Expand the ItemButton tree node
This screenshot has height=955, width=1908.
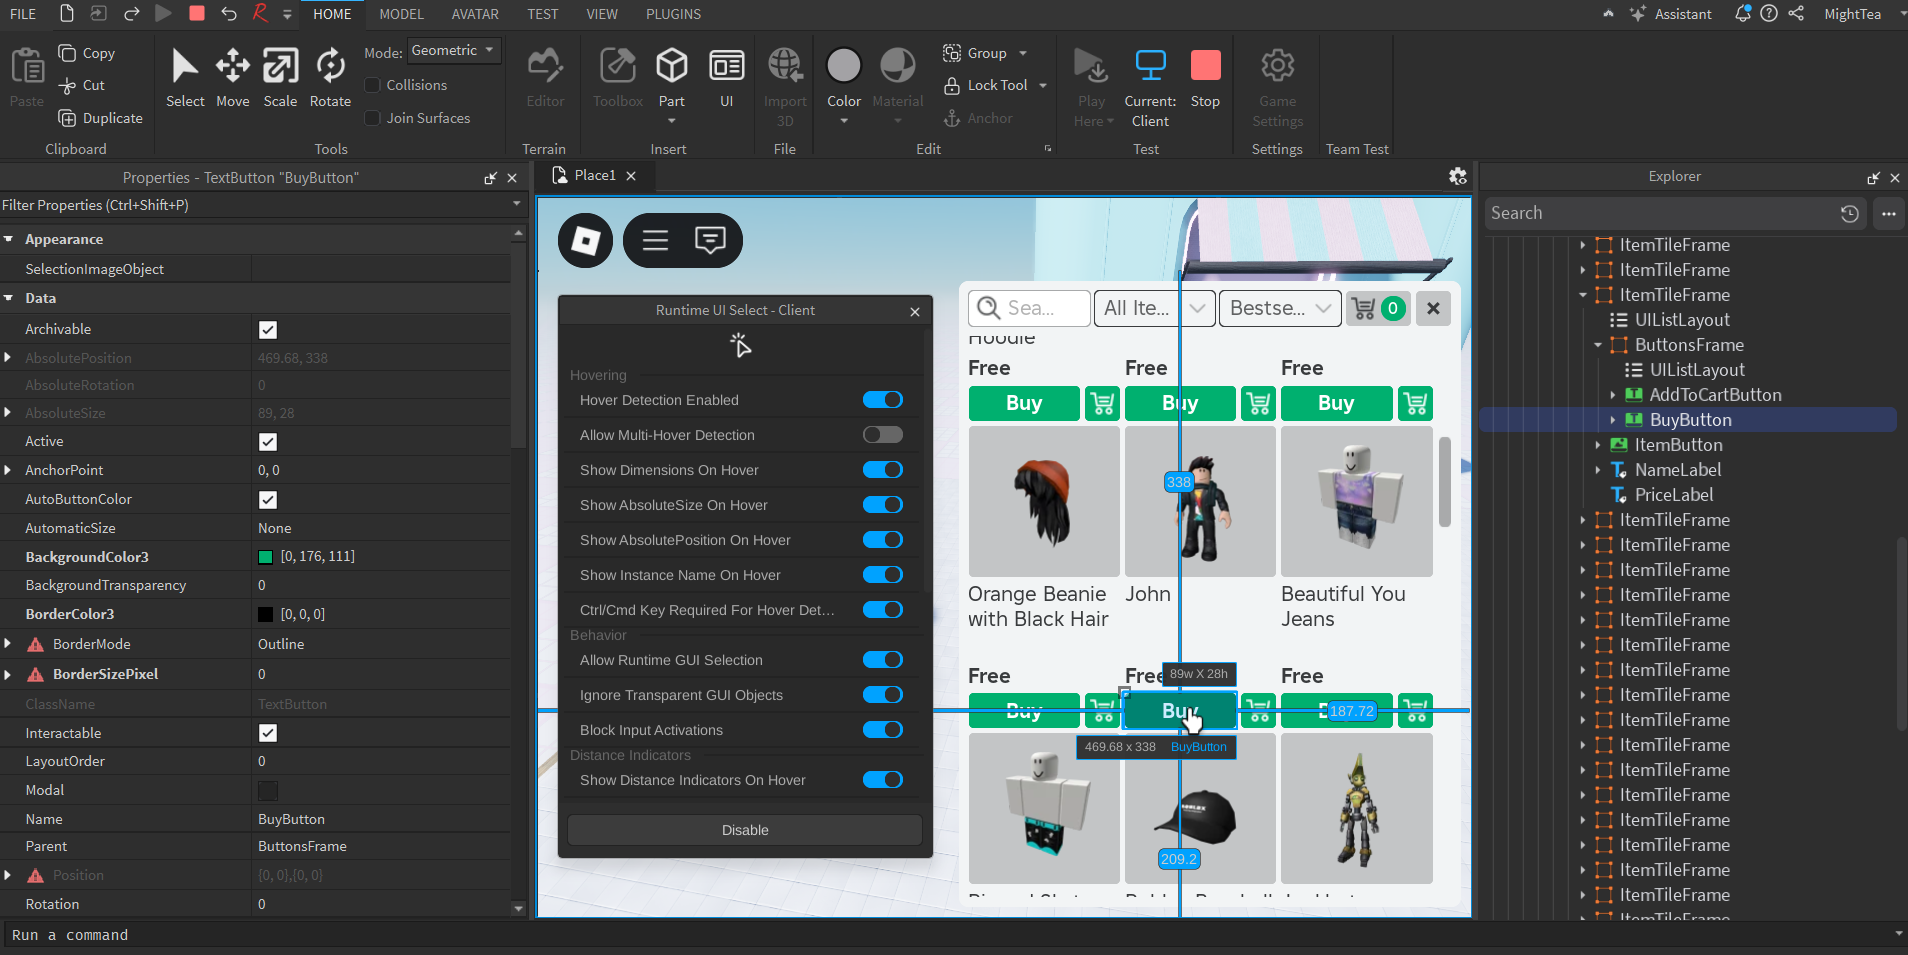coord(1598,445)
